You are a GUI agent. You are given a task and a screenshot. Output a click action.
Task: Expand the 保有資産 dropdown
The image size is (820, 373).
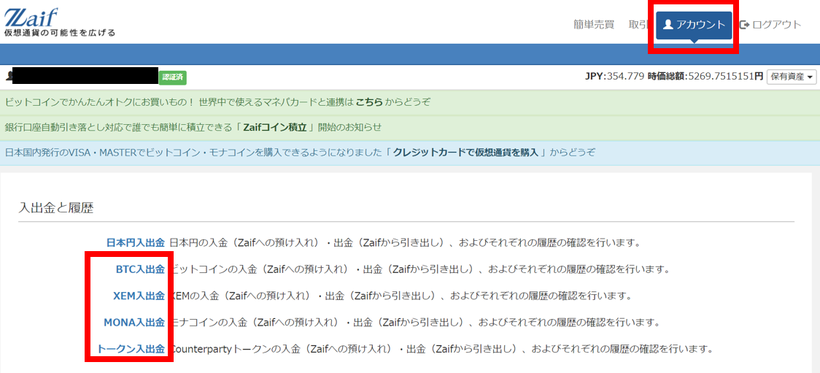coord(791,76)
